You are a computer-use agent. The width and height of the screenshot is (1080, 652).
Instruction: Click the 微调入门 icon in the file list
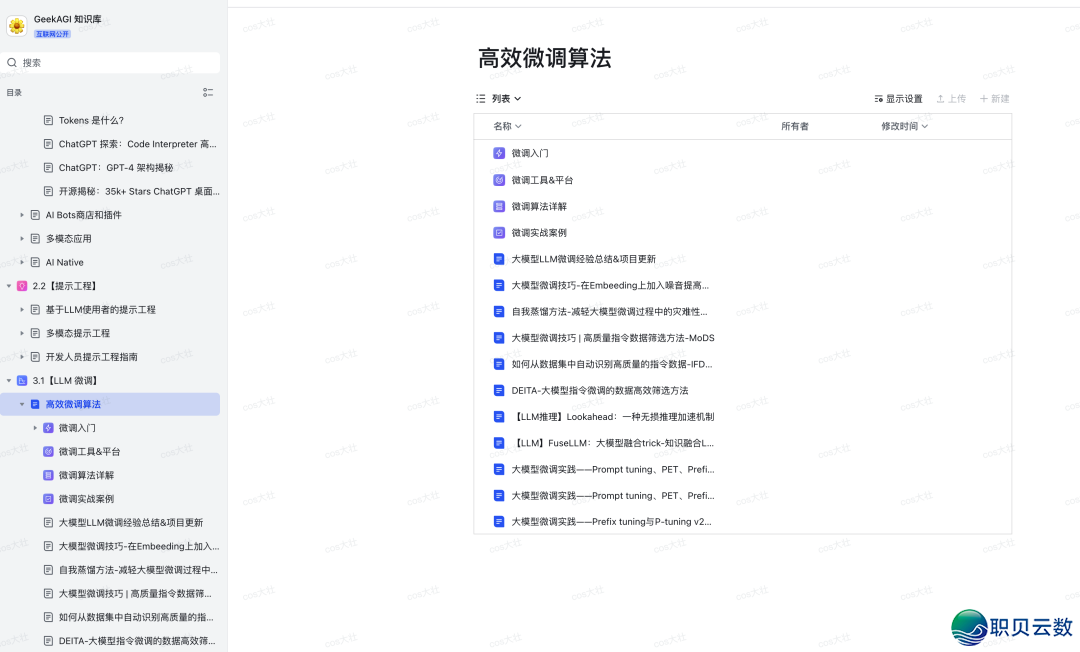click(499, 153)
